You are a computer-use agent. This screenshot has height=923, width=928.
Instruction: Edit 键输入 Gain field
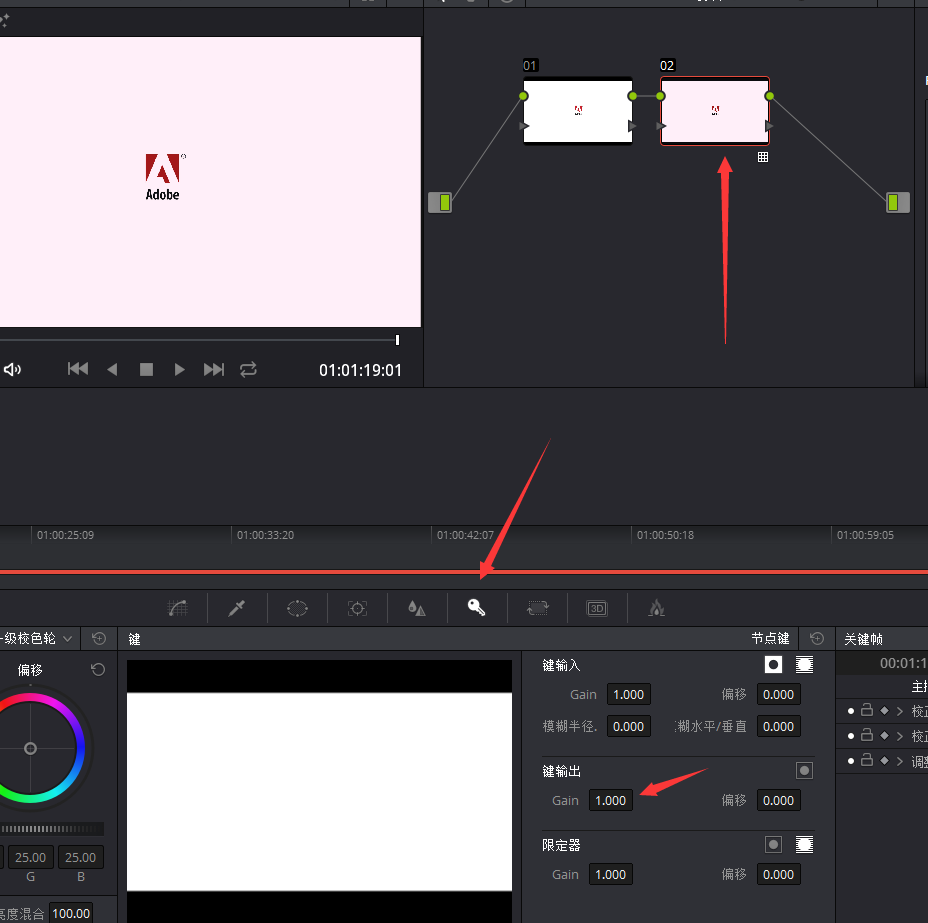pos(629,695)
